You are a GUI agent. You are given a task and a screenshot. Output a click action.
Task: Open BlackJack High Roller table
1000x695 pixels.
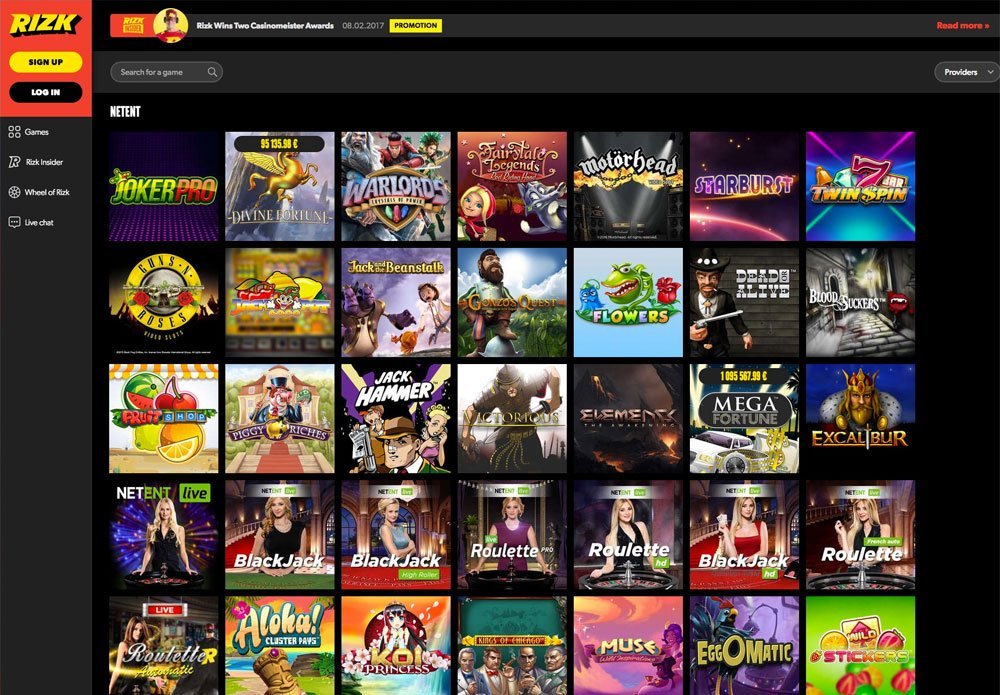(395, 534)
